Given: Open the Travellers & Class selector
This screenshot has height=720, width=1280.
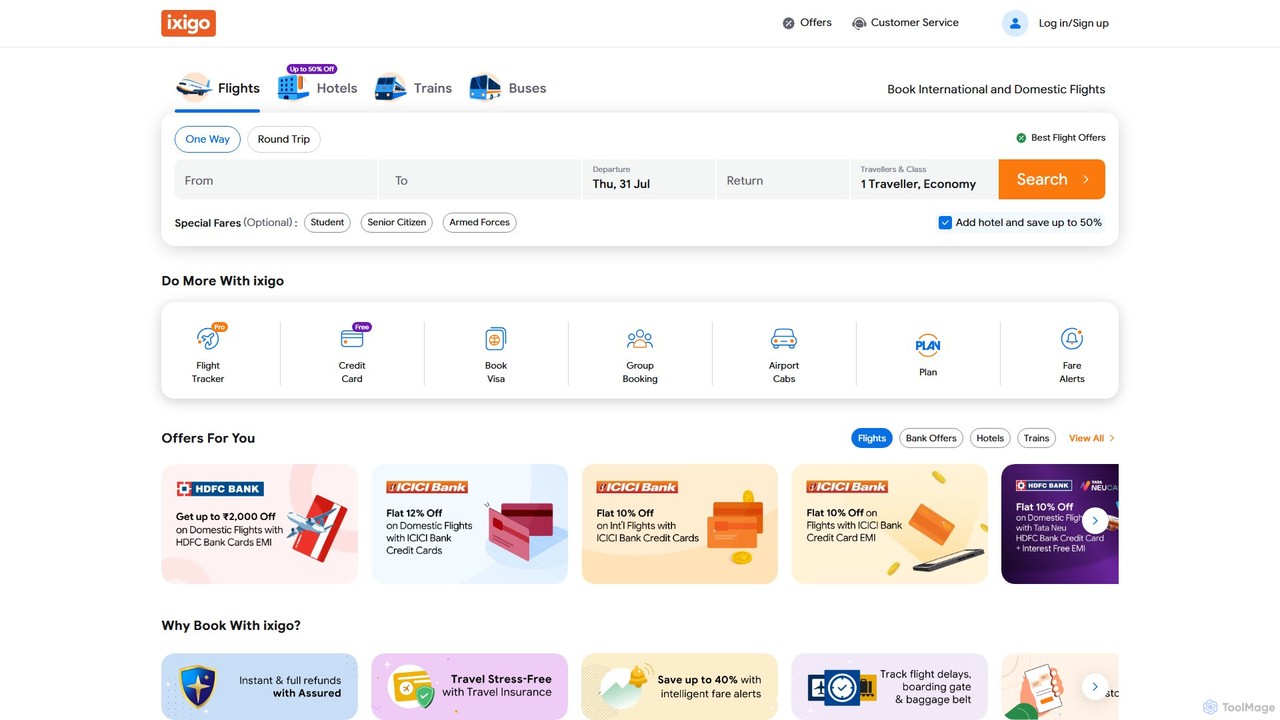Looking at the screenshot, I should pos(924,179).
